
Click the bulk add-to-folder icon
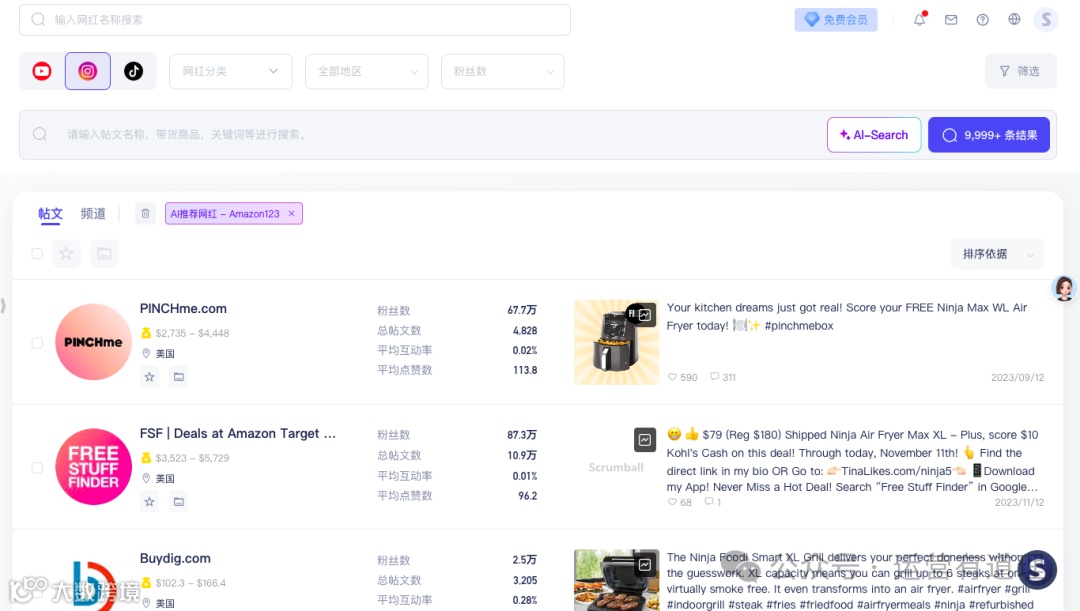(x=105, y=253)
